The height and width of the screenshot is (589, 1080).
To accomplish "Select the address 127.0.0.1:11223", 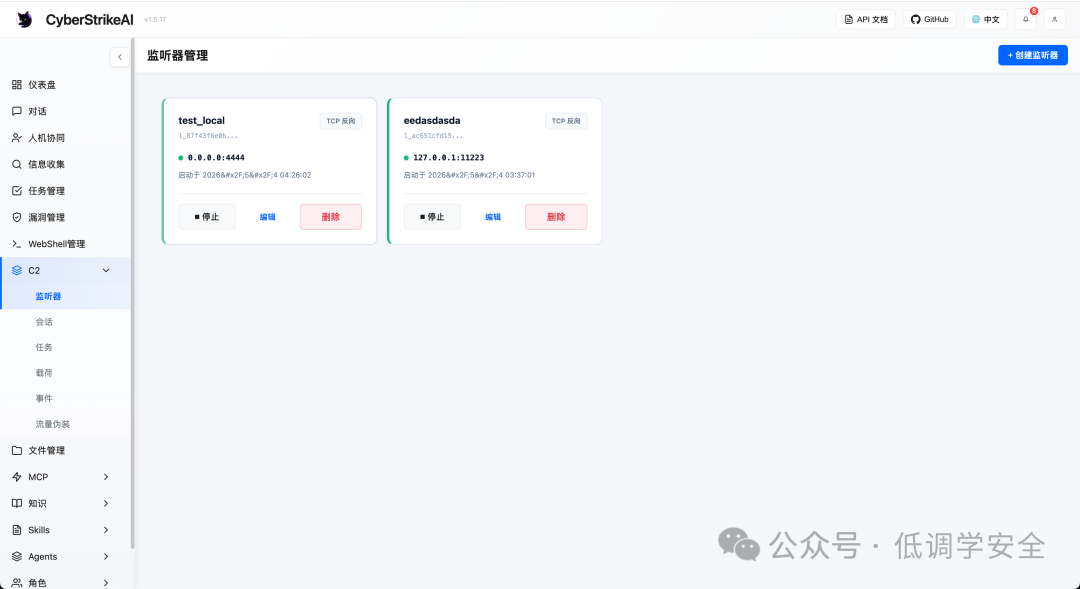I will (x=448, y=158).
